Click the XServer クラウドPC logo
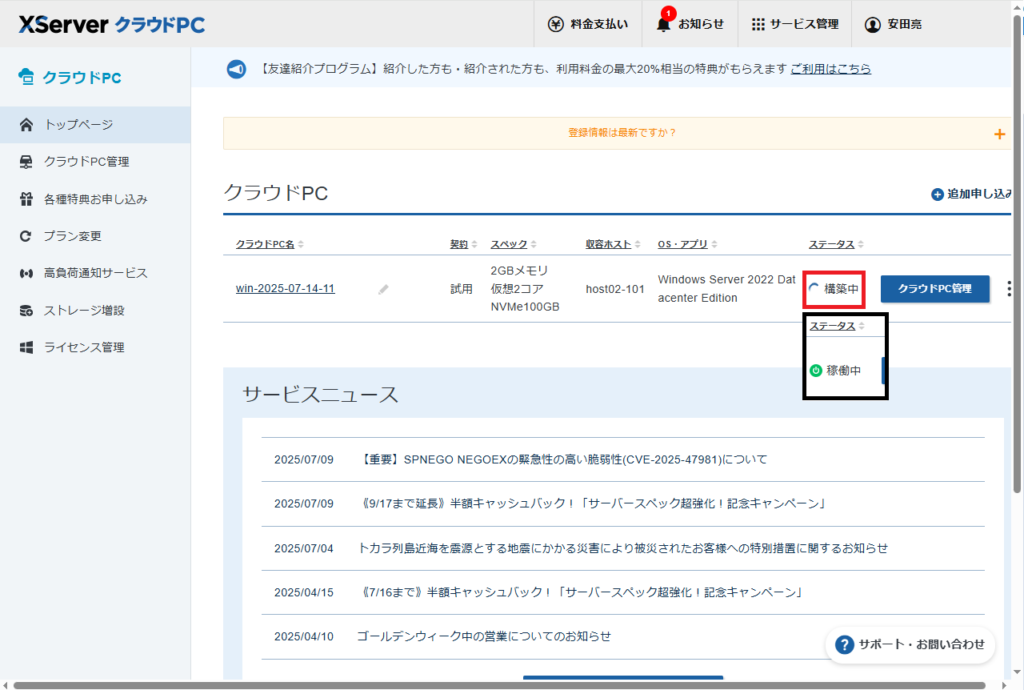 (x=112, y=25)
